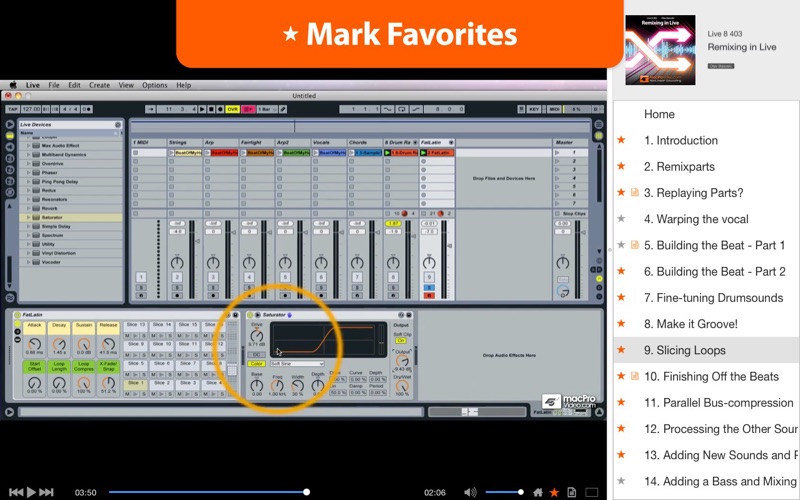
Task: Open the View menu
Action: click(126, 85)
